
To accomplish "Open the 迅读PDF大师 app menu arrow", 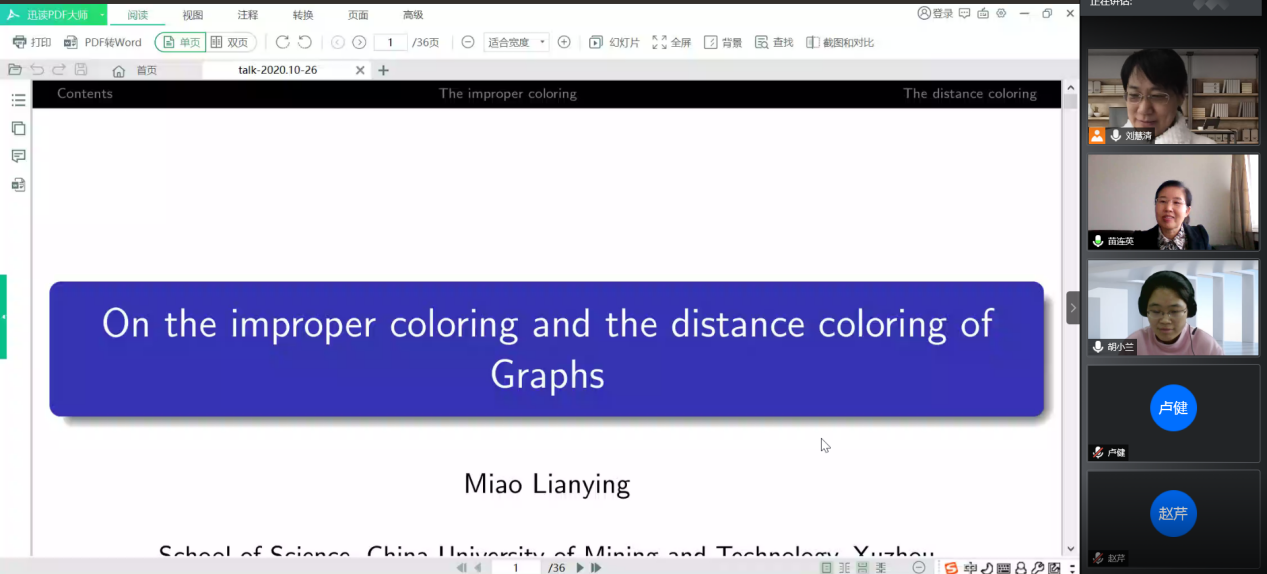I will click(102, 14).
